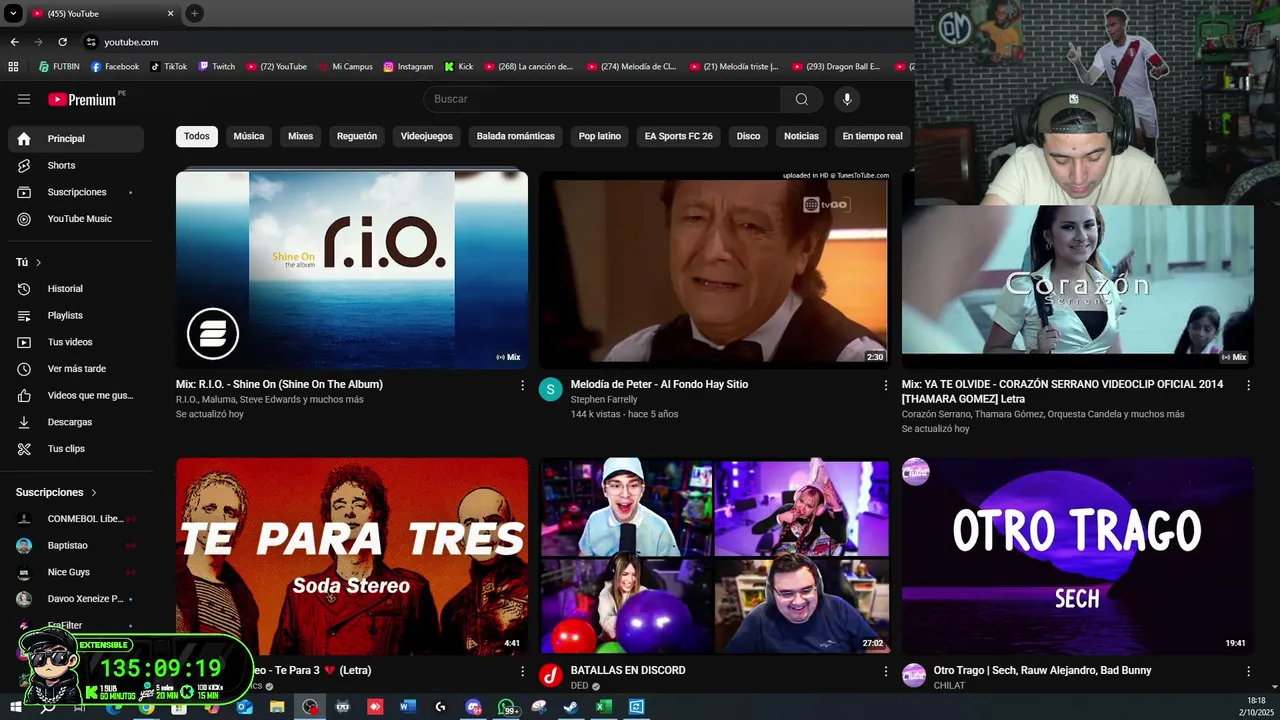Image resolution: width=1280 pixels, height=720 pixels.
Task: Open the Facebook bookmark
Action: [x=115, y=67]
